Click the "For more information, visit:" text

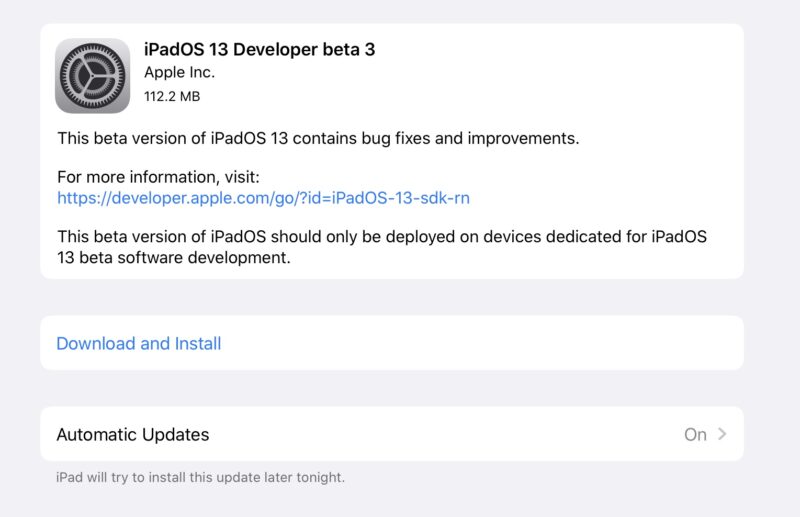pos(158,177)
